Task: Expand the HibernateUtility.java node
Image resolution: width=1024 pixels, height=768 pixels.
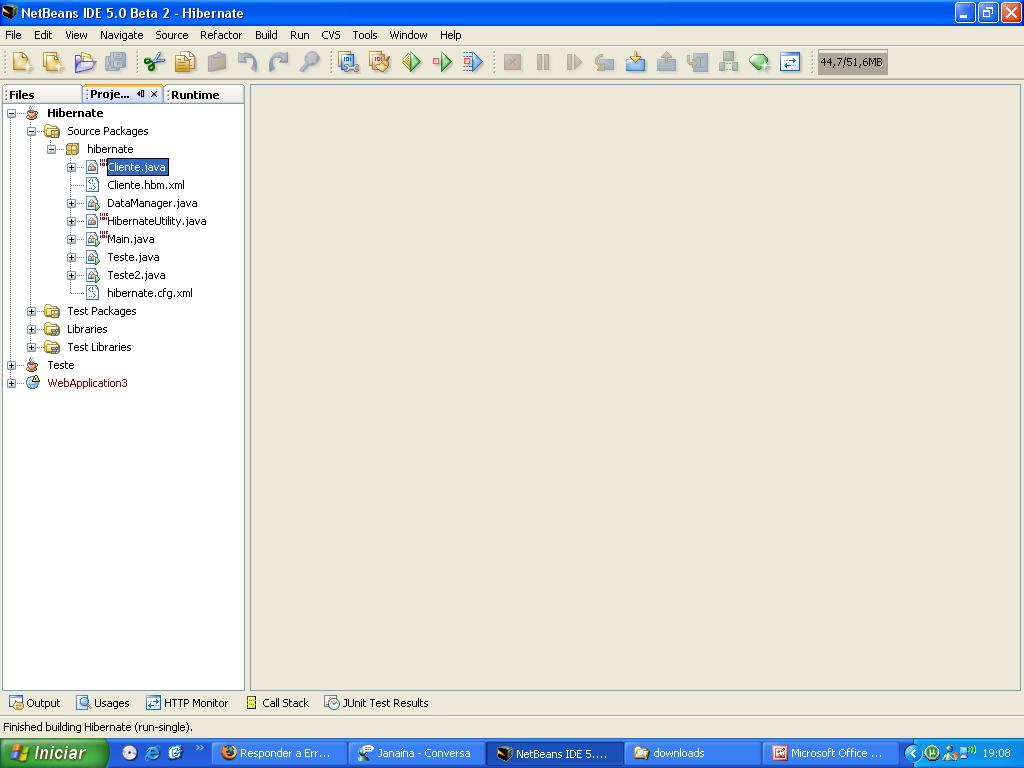Action: point(72,221)
